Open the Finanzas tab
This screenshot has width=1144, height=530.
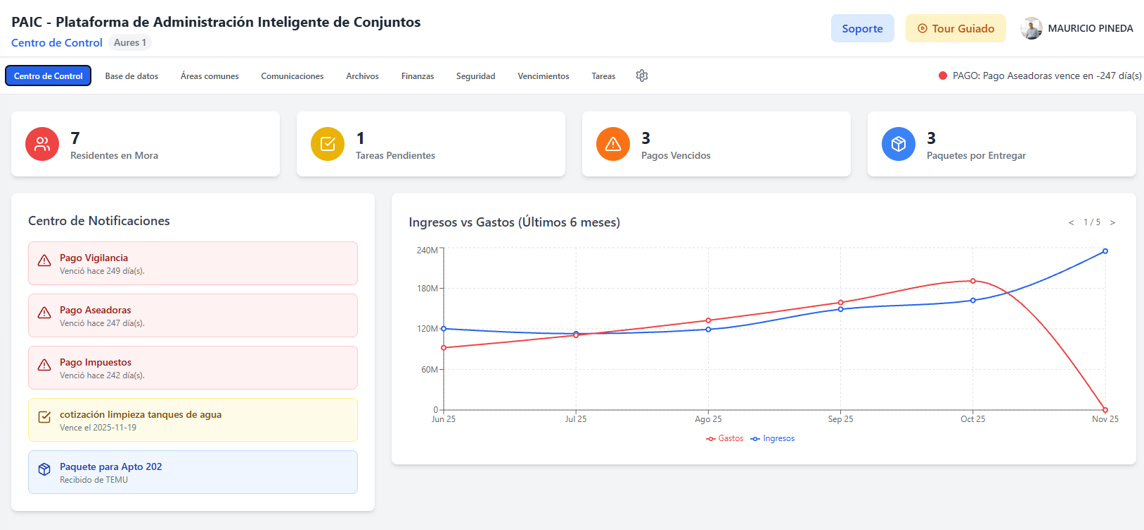(x=417, y=76)
